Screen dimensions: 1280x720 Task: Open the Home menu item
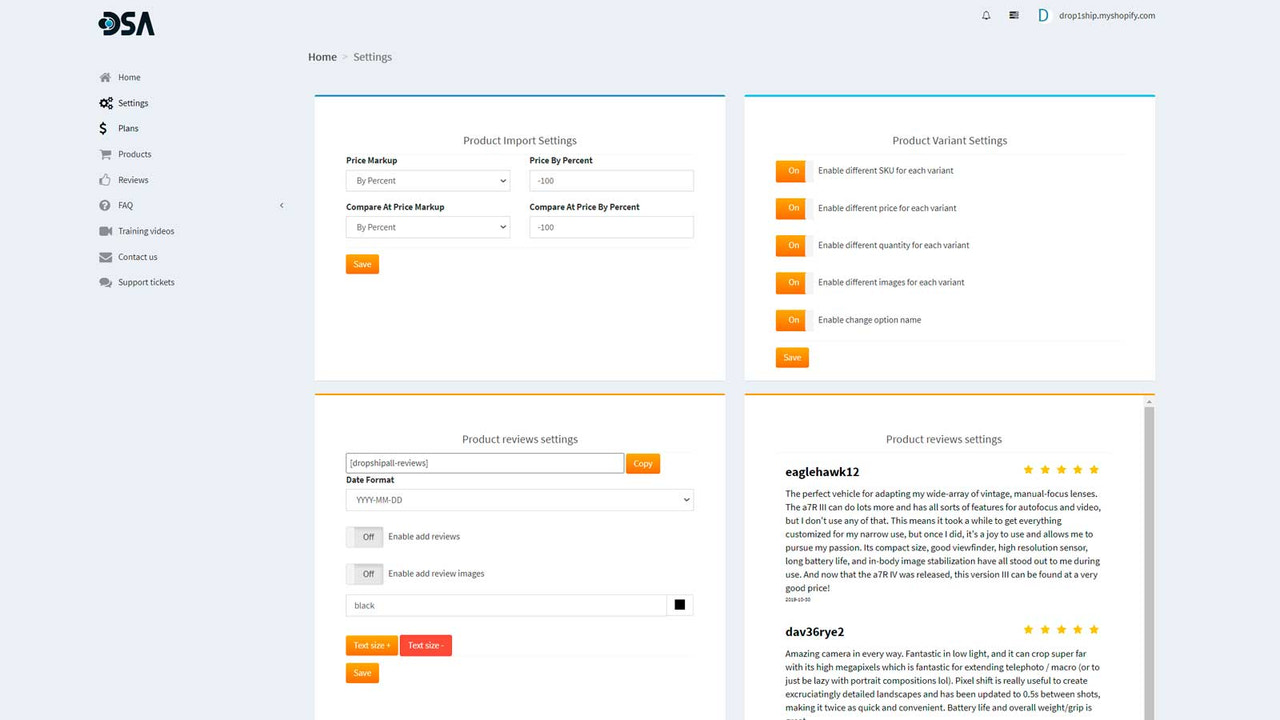(x=129, y=77)
